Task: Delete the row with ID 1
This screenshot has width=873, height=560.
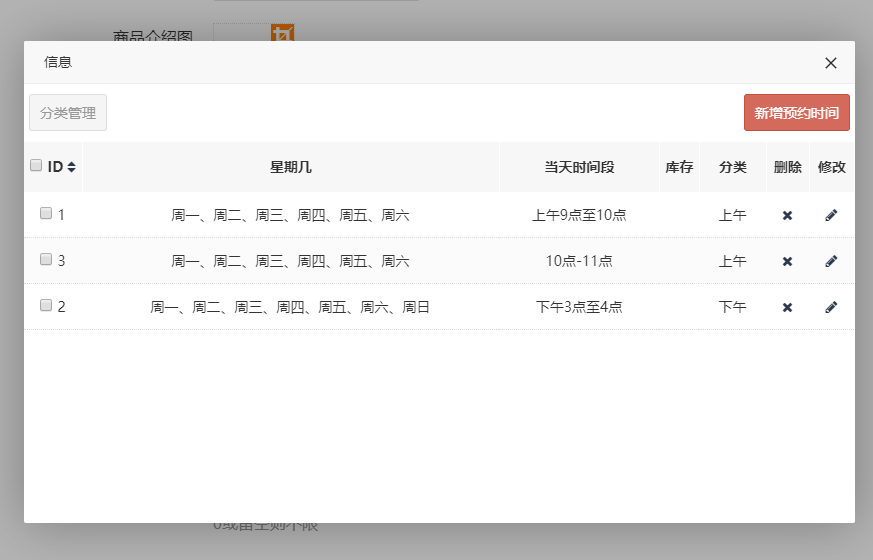Action: pos(787,215)
